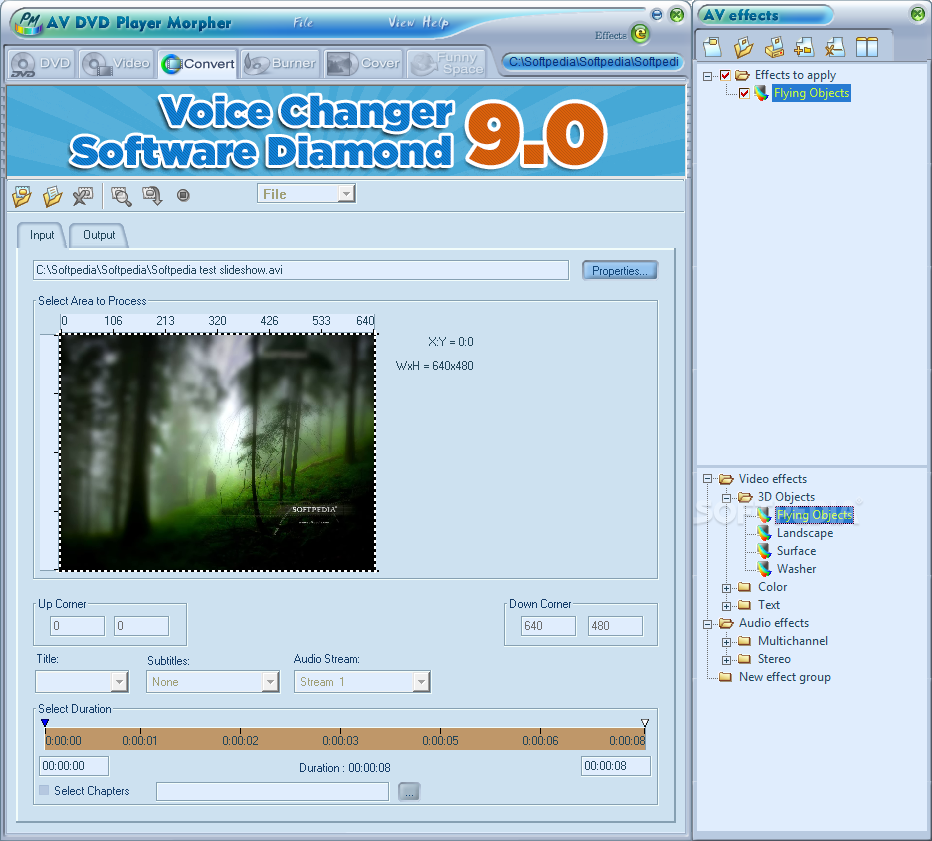This screenshot has height=841, width=932.
Task: Click Flying Objects icon under Effects to apply
Action: 761,93
